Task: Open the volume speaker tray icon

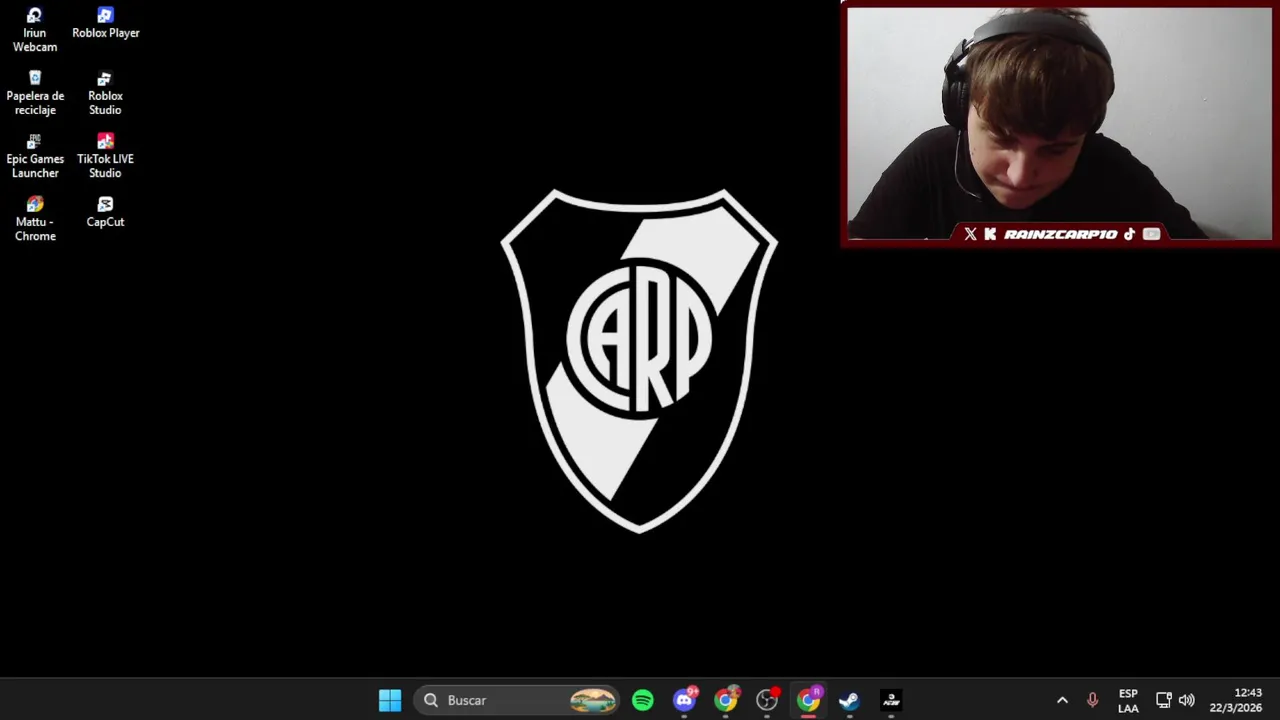Action: (x=1187, y=700)
